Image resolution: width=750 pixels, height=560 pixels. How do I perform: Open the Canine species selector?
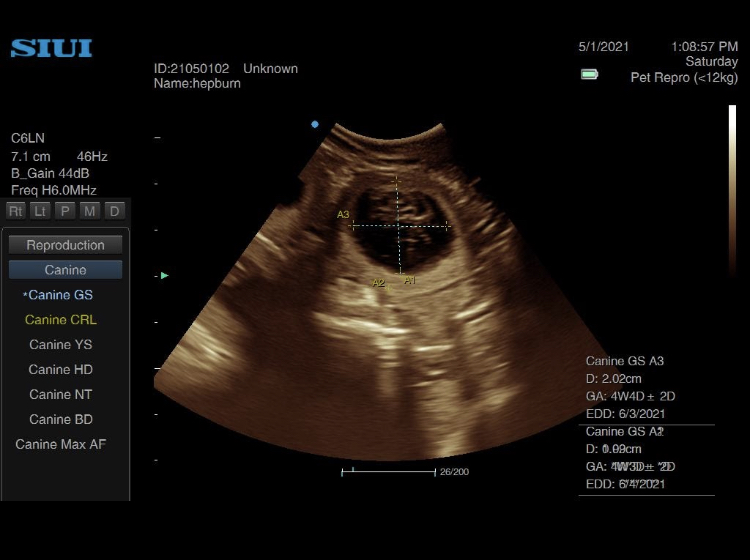click(65, 270)
